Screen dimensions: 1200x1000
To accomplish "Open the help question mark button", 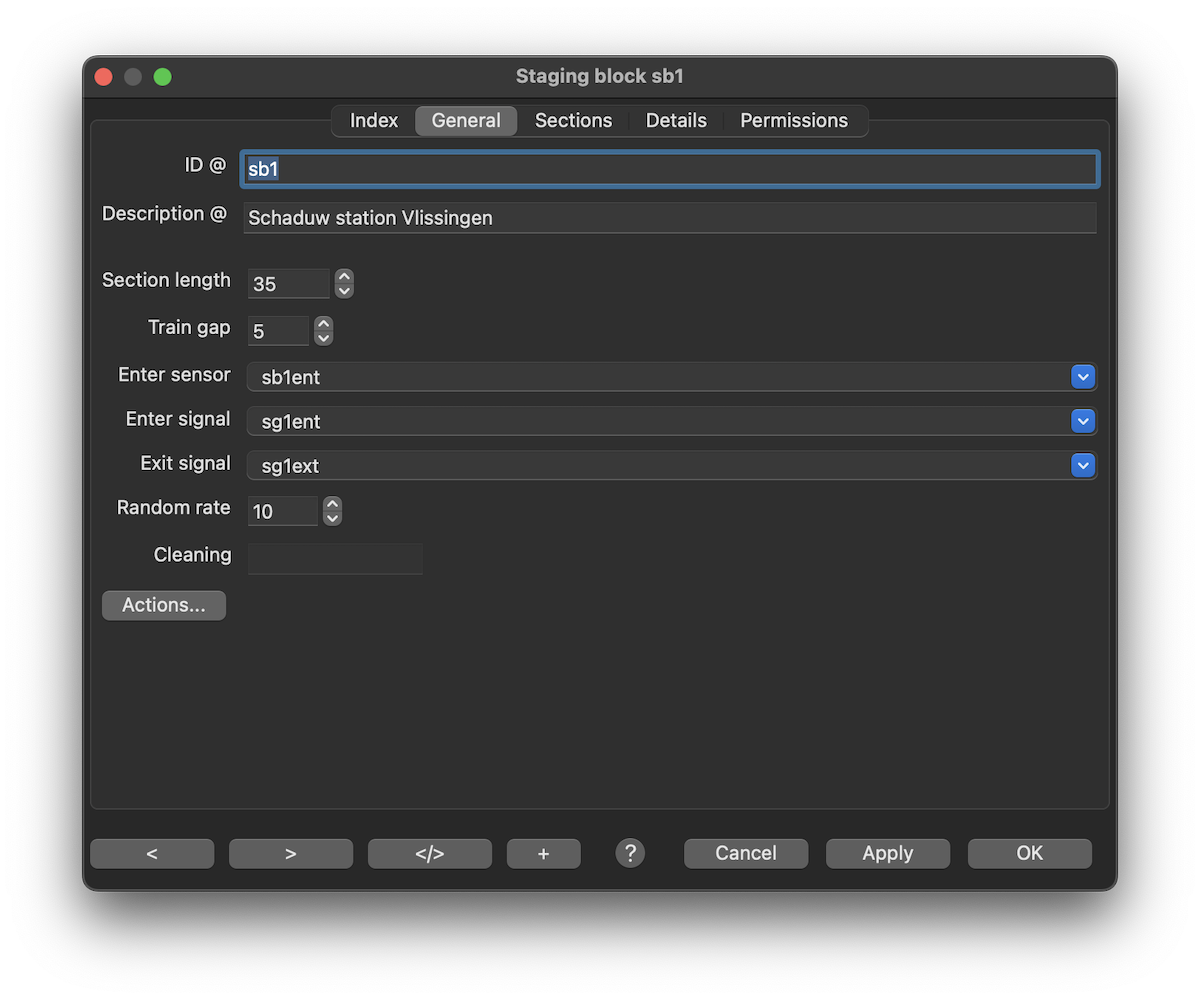I will [630, 853].
